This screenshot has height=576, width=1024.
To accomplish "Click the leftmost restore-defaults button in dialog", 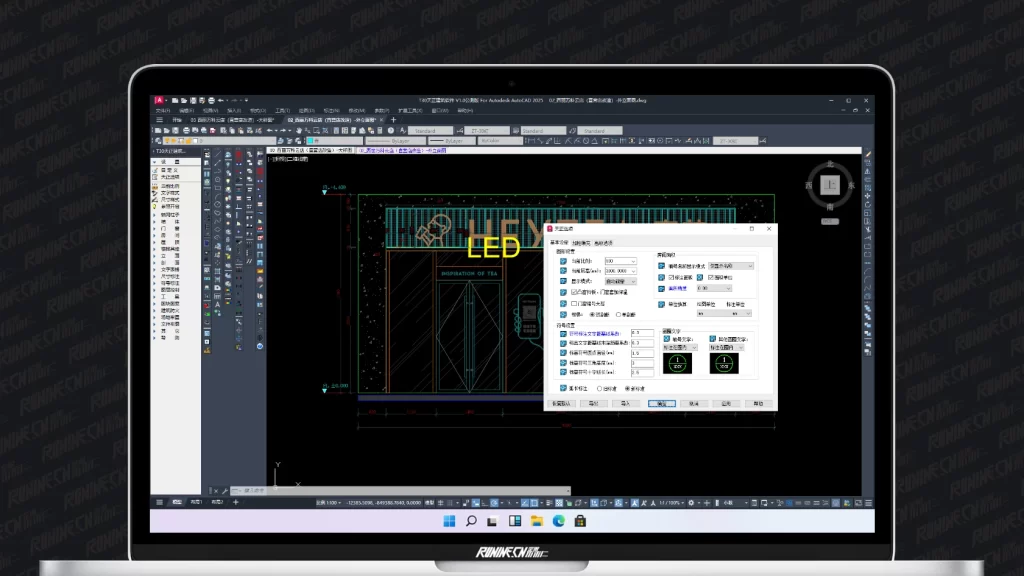I will [562, 403].
